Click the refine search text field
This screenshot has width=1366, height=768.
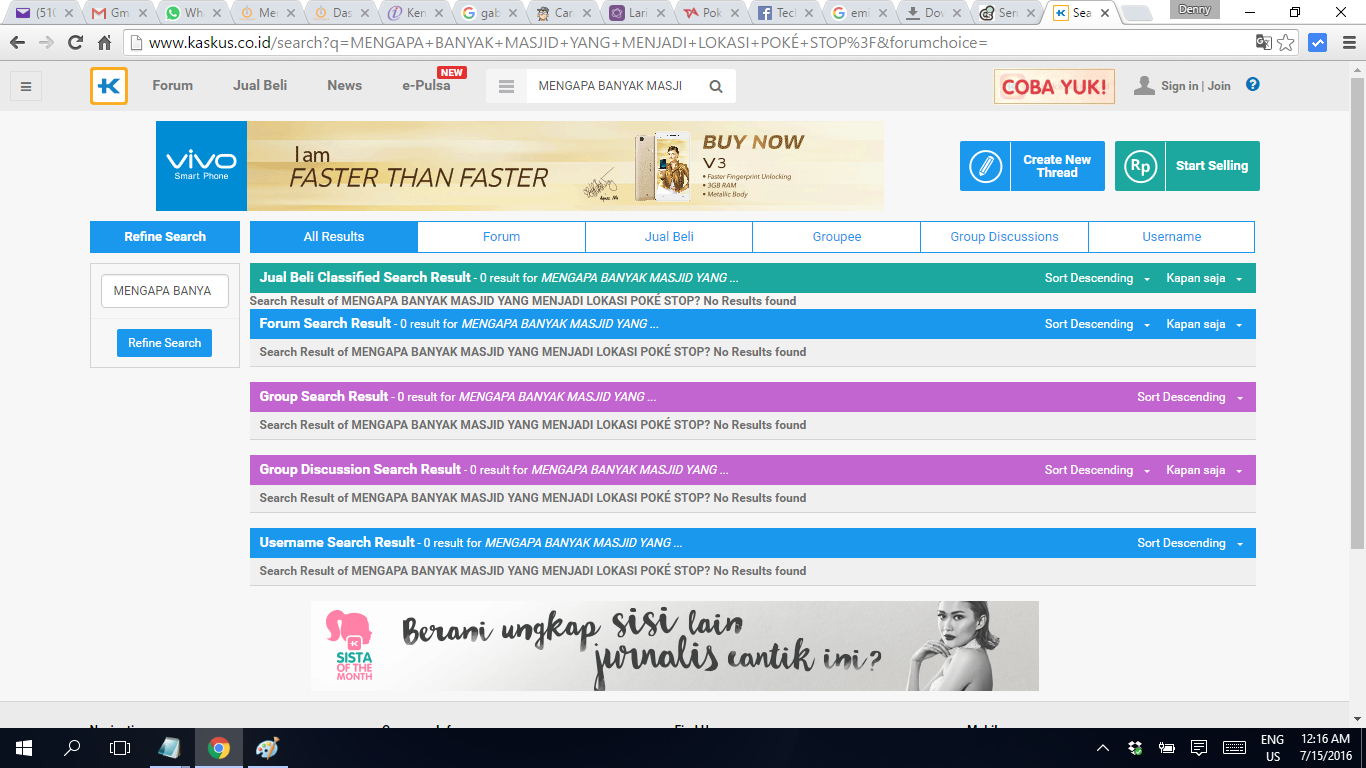[x=164, y=291]
